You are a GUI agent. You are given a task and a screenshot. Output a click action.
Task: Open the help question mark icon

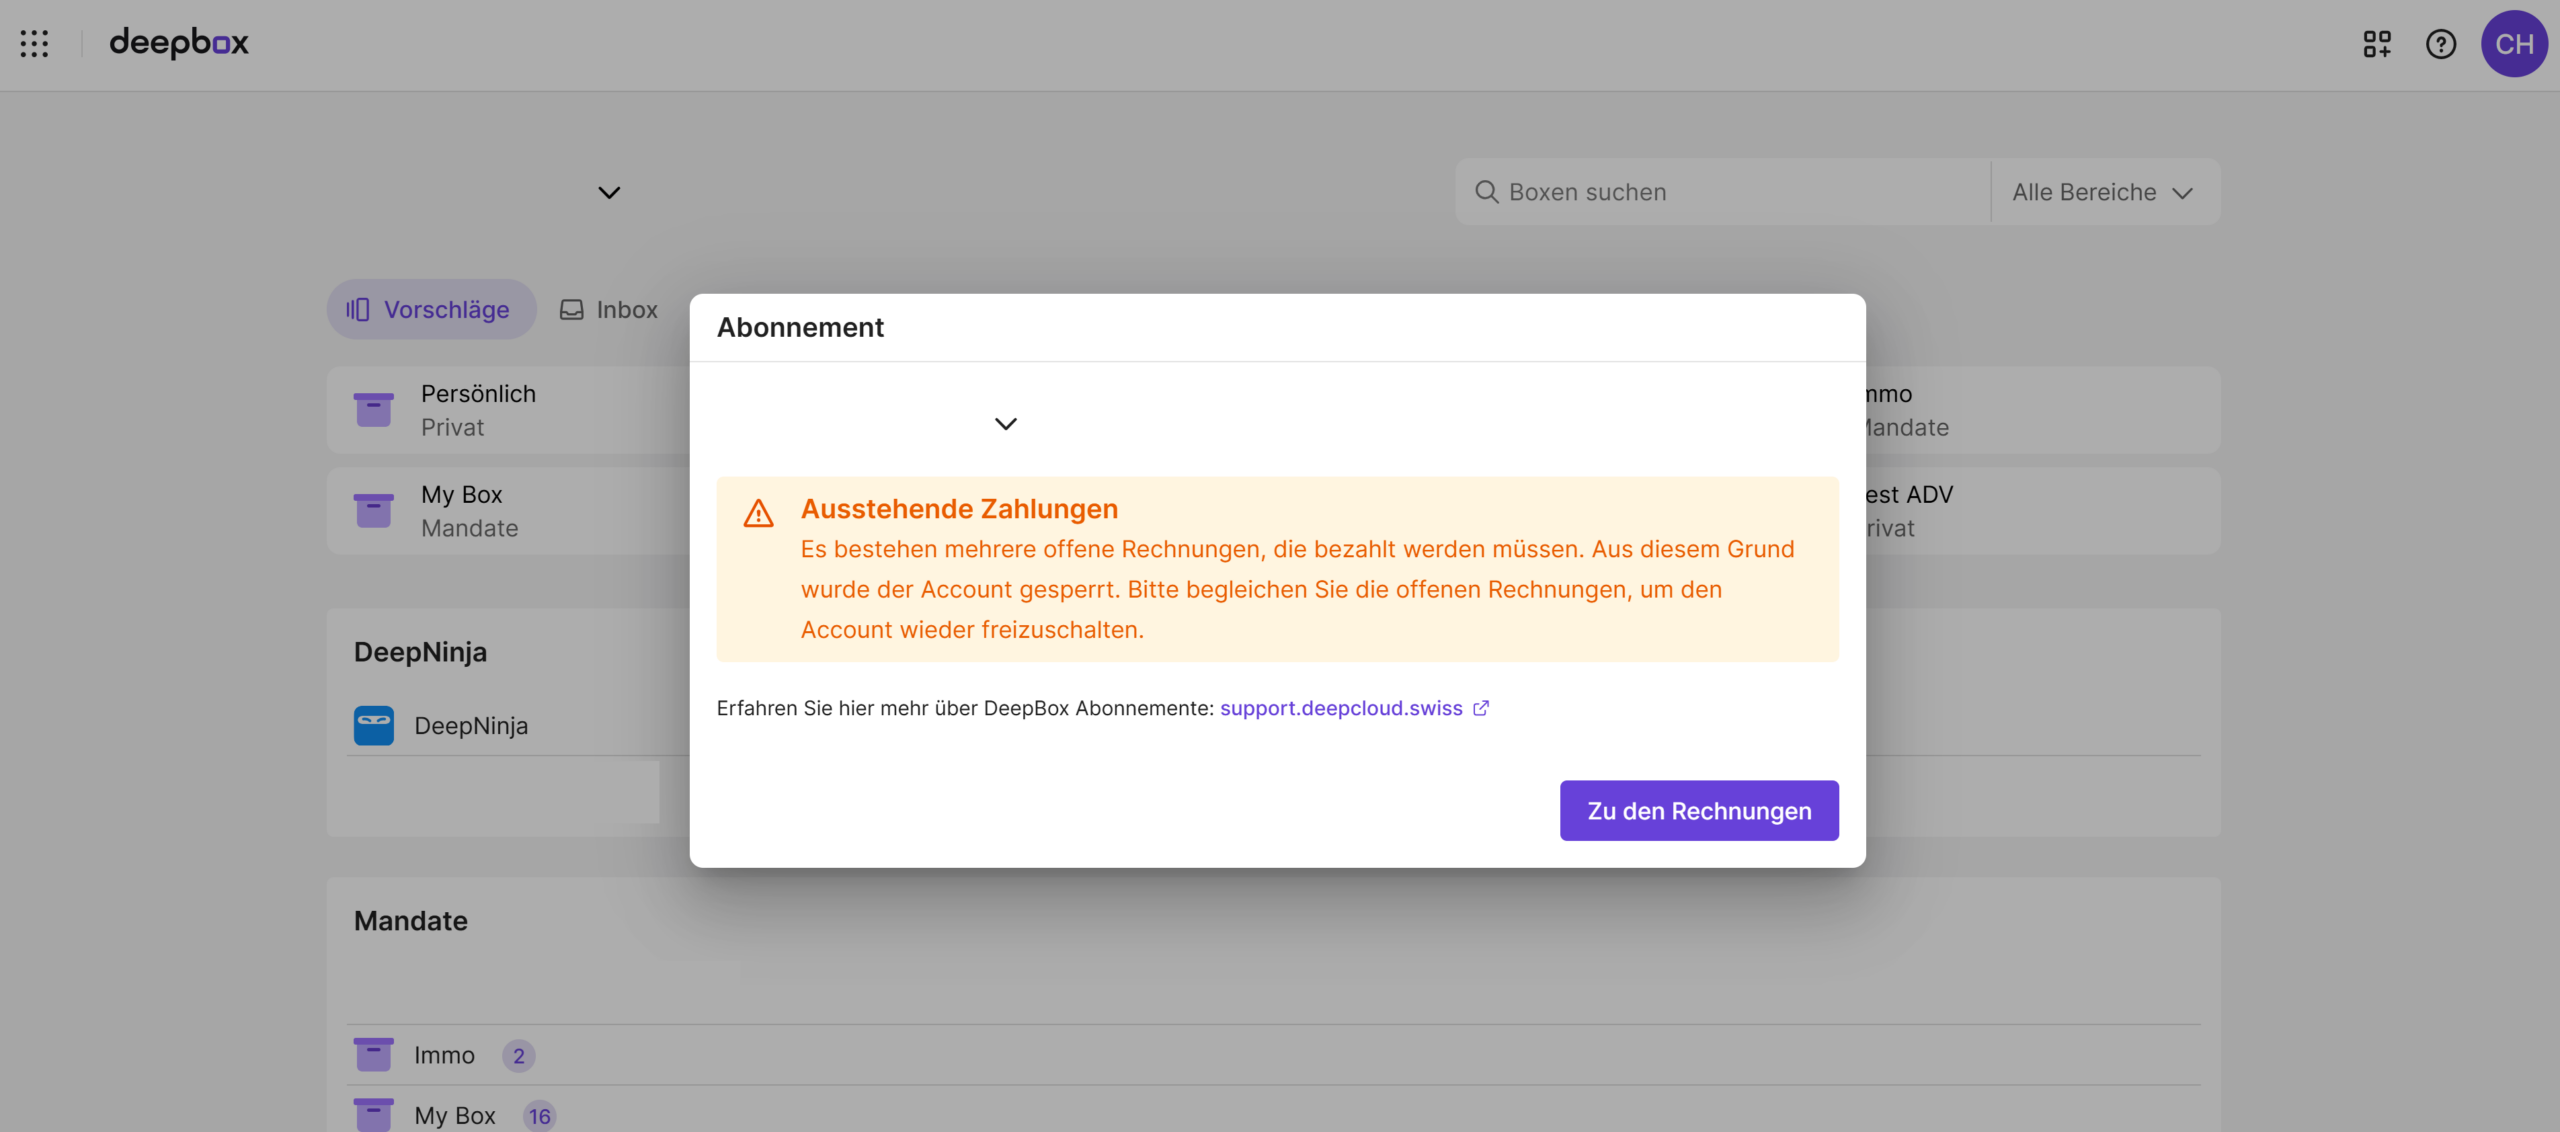[2440, 44]
